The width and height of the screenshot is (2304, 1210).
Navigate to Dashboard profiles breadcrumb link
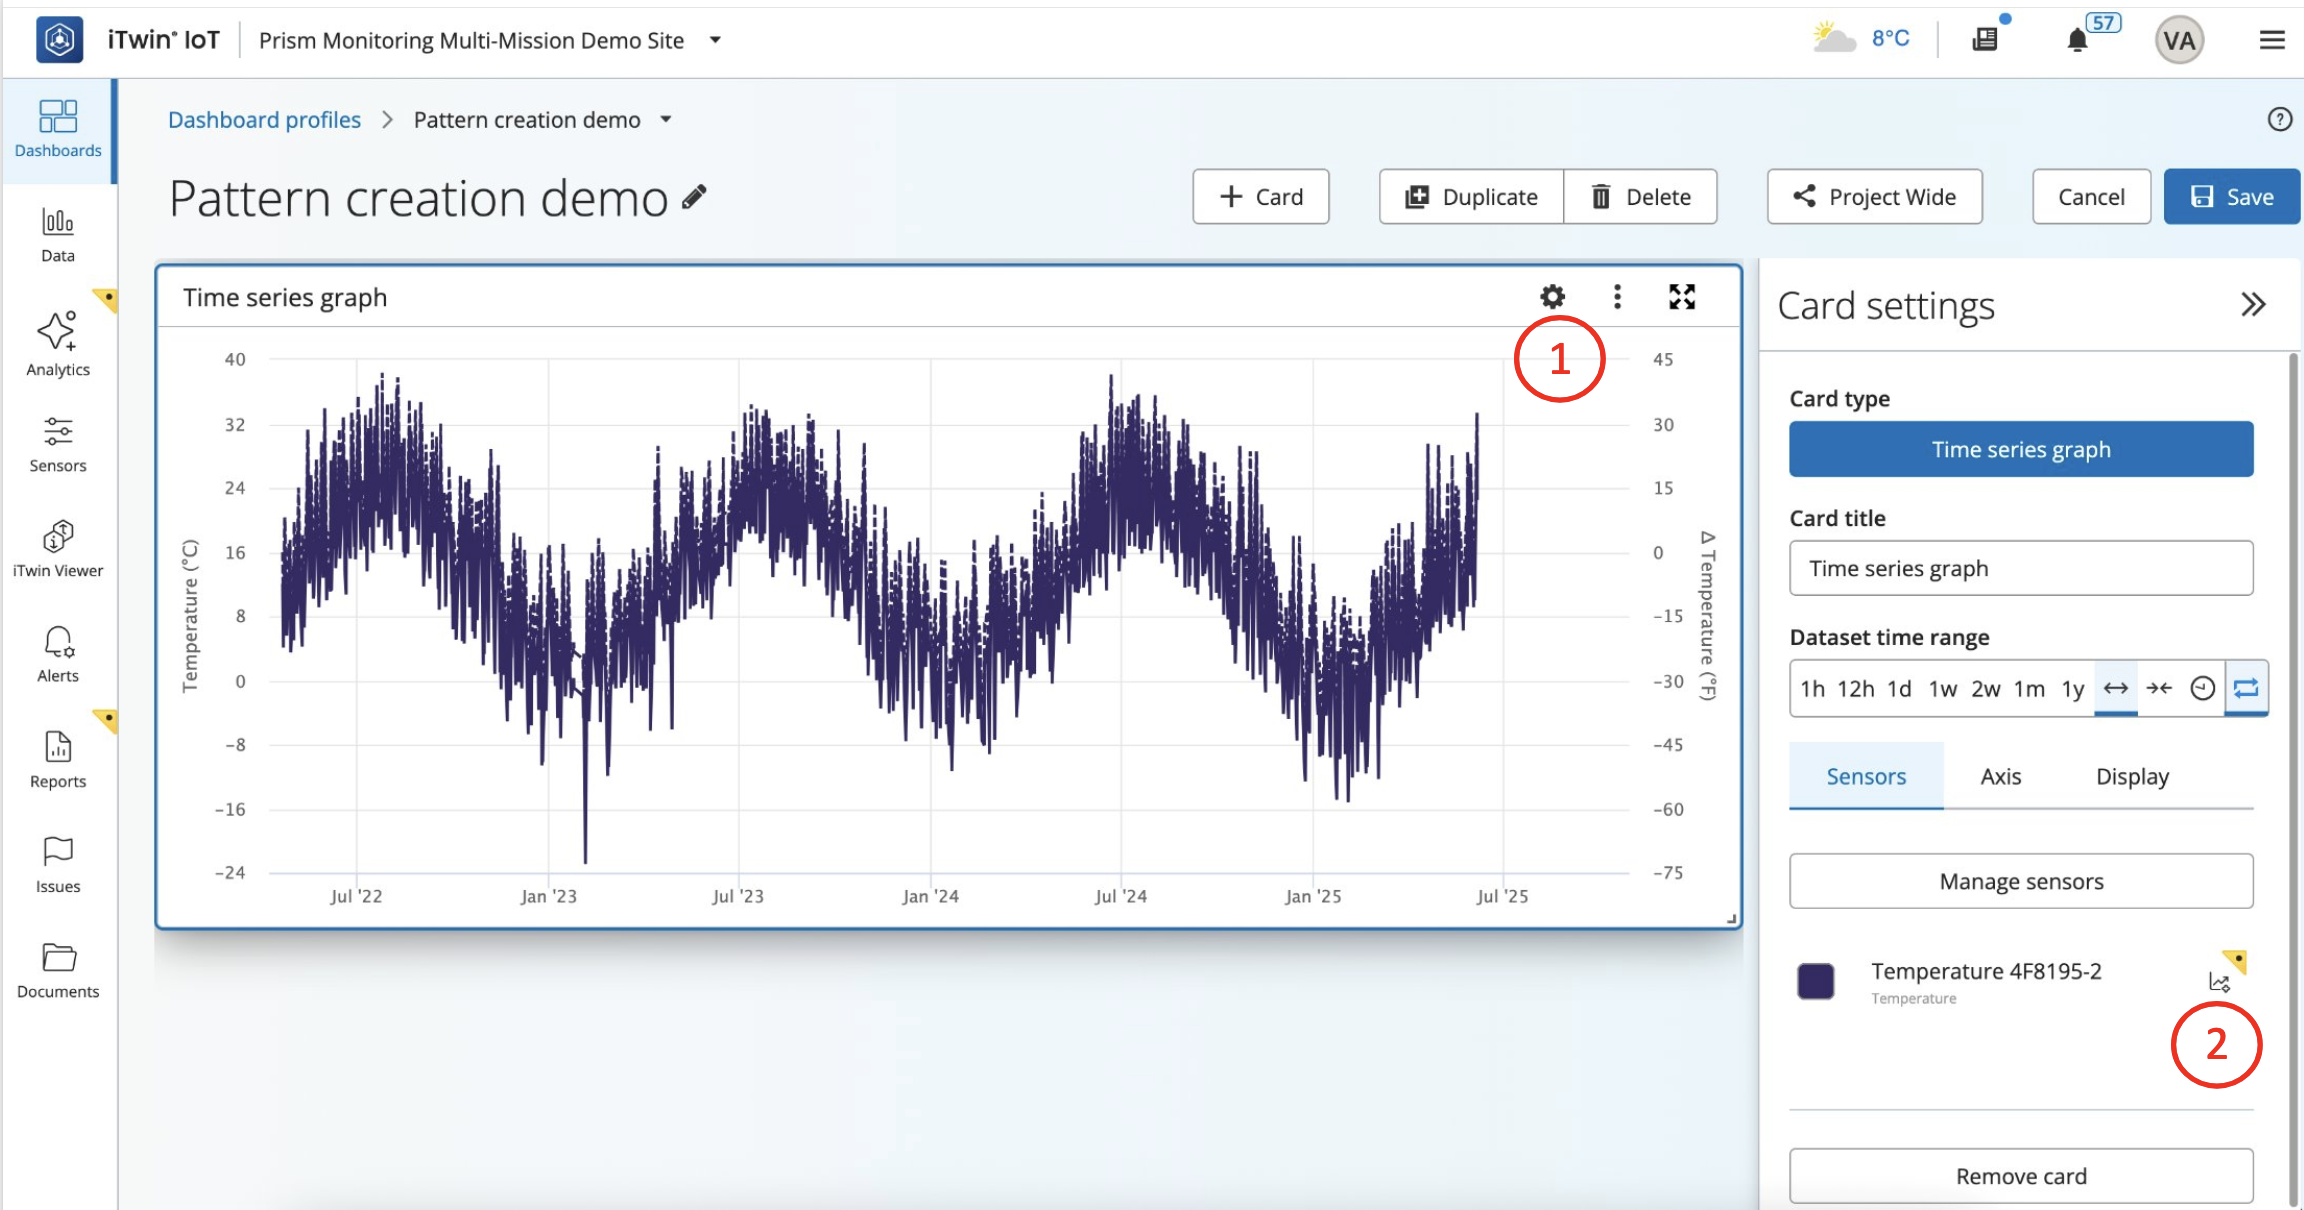(x=264, y=119)
